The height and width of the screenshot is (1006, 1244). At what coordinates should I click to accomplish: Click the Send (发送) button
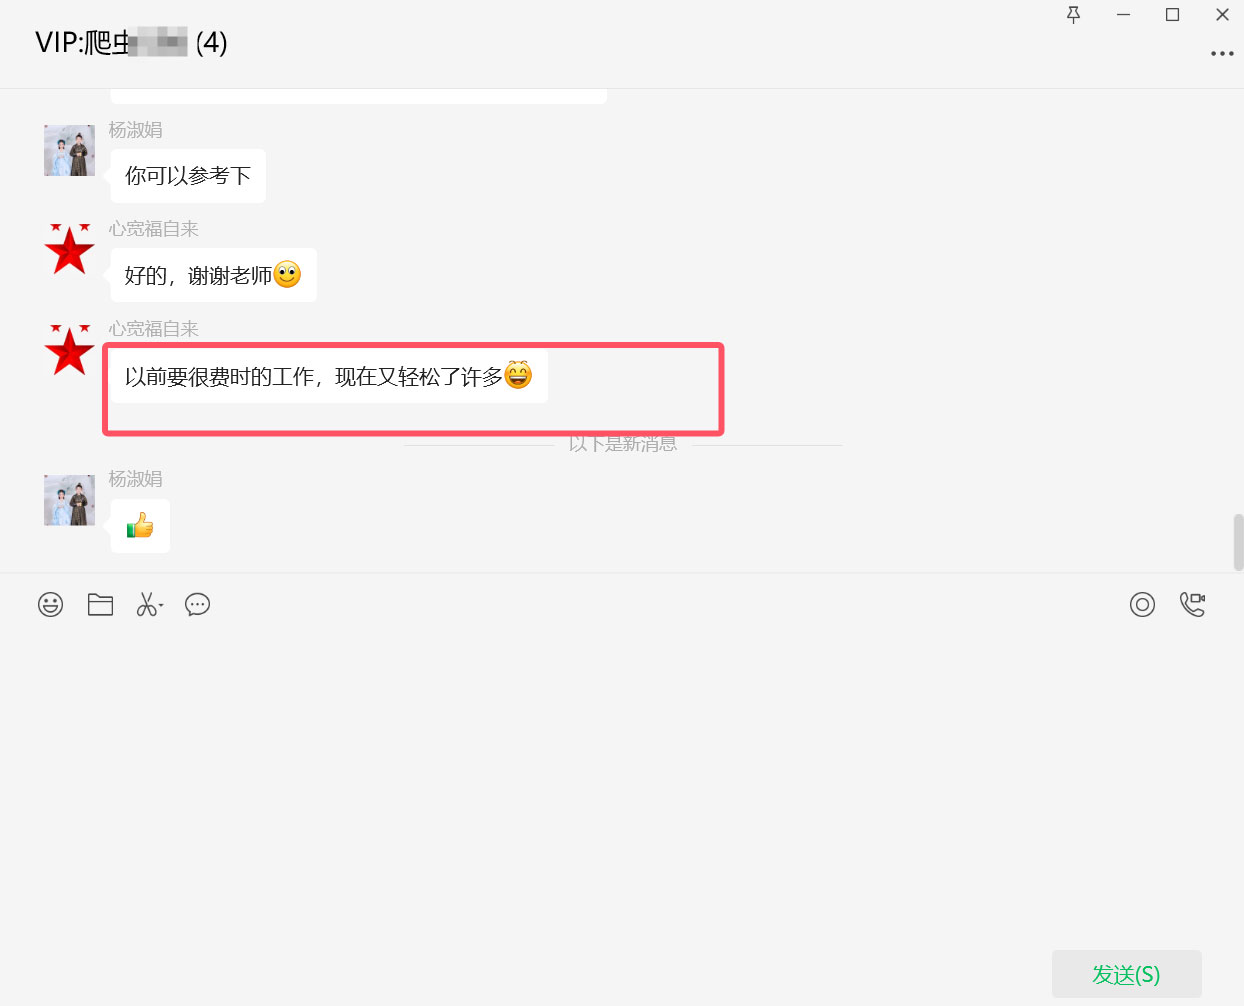click(1126, 974)
